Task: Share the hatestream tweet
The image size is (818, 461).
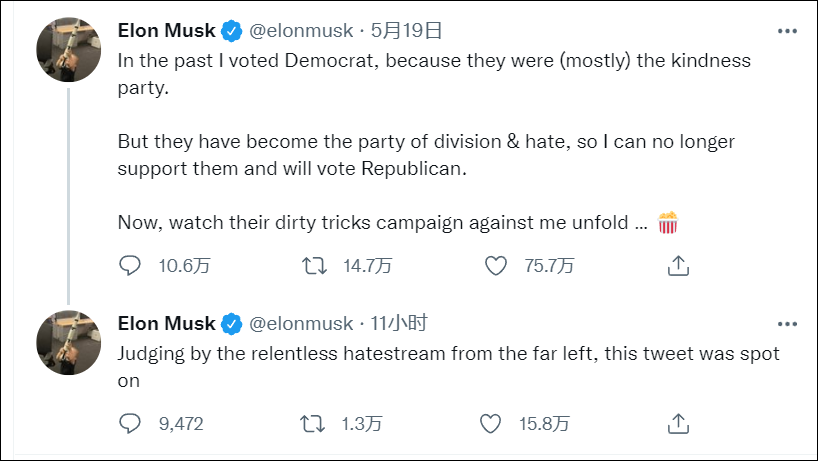Action: click(678, 424)
